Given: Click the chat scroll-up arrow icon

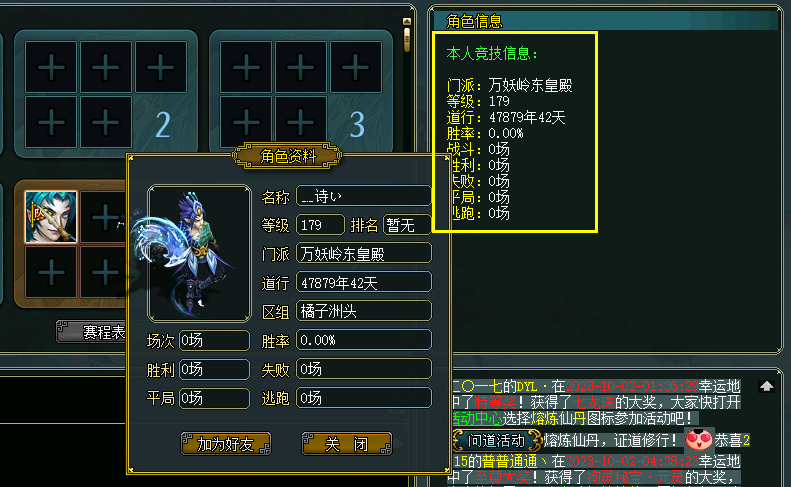Looking at the screenshot, I should click(x=767, y=387).
